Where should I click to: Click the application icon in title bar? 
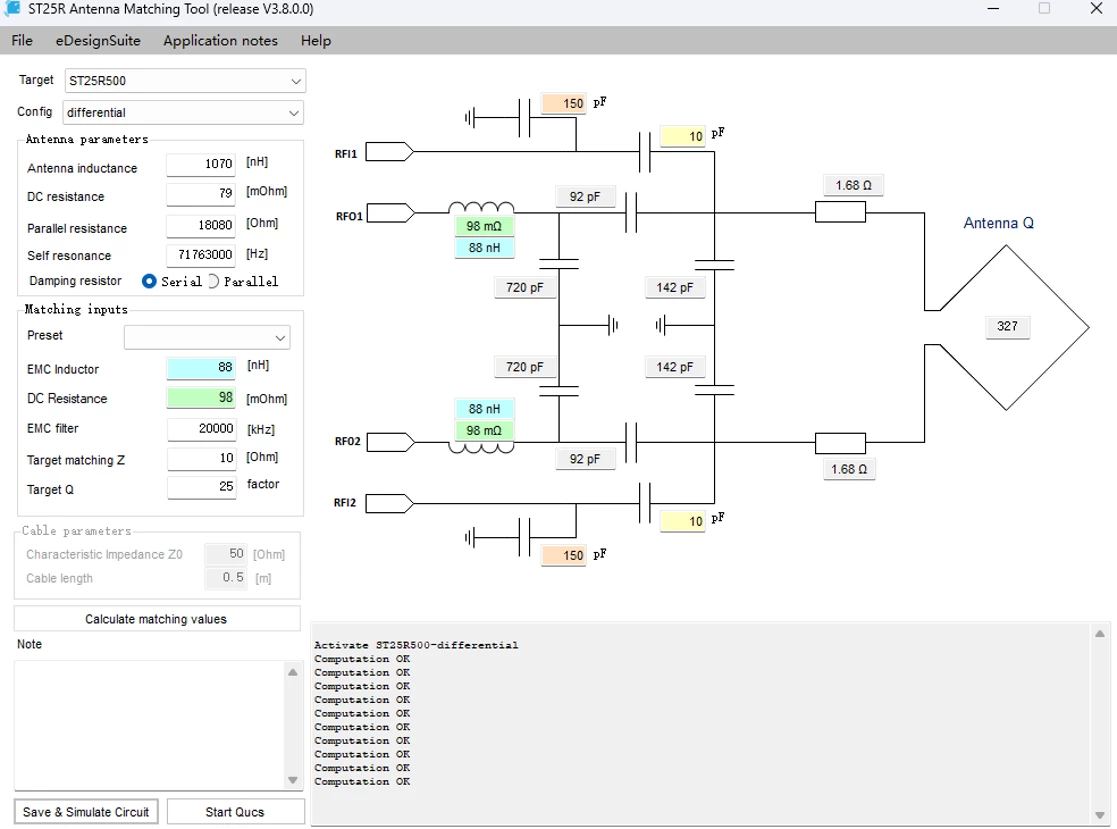pyautogui.click(x=12, y=9)
